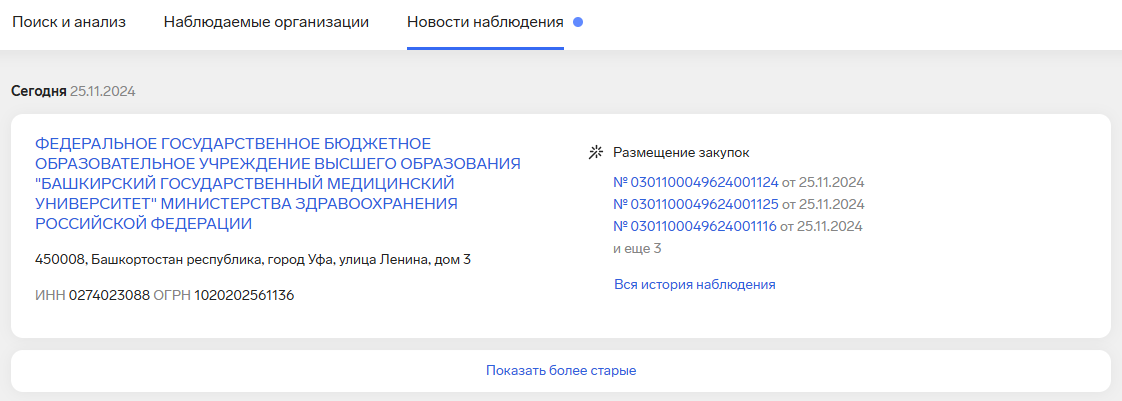The image size is (1122, 401).
Task: Open the Поиск и анализ tab
Action: (x=68, y=22)
